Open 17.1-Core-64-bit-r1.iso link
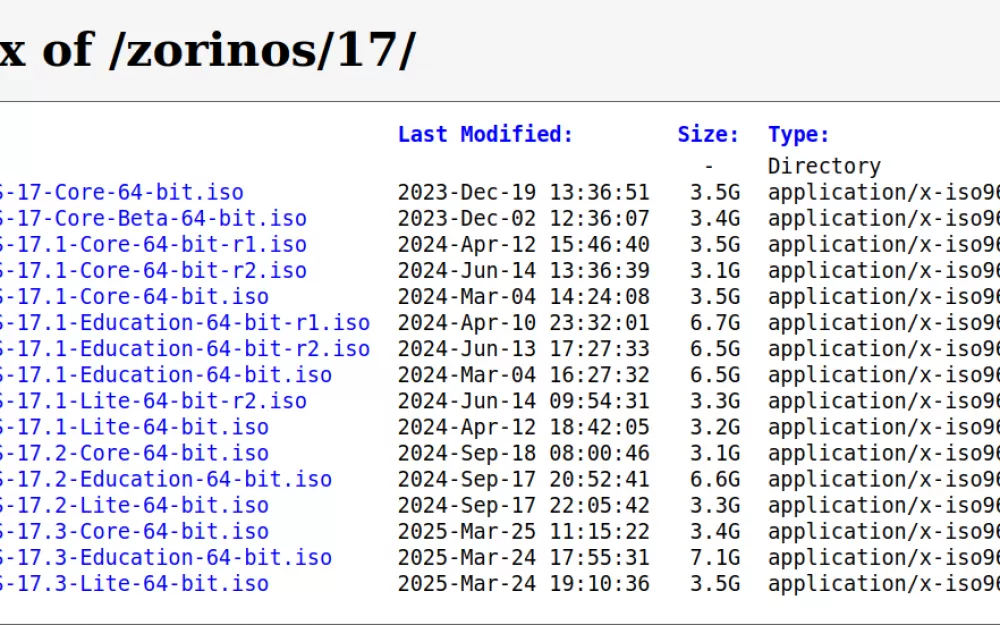The height and width of the screenshot is (625, 1000). pyautogui.click(x=153, y=244)
